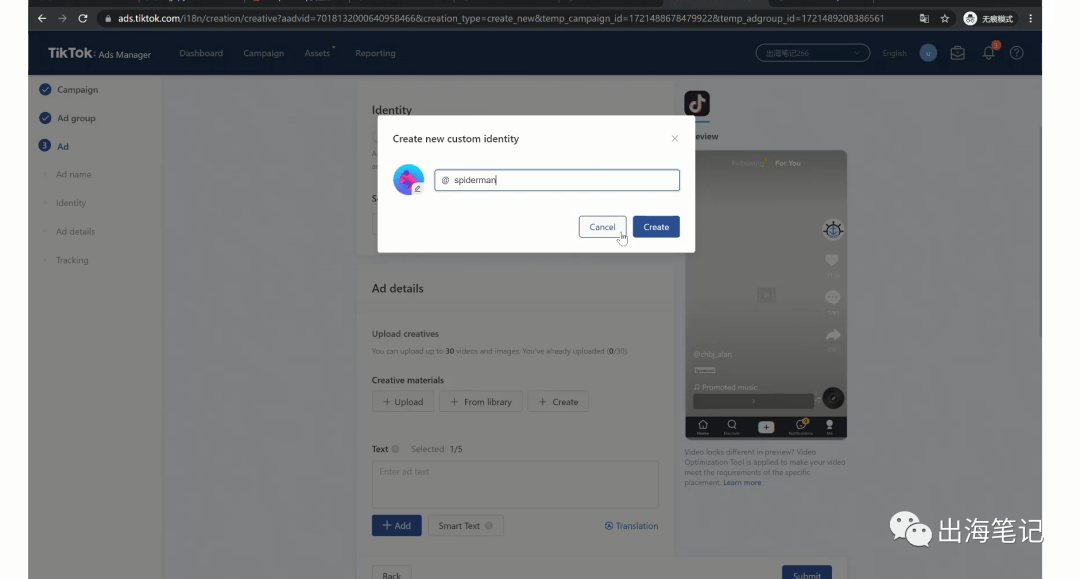Close the Create new custom identity dialog
The height and width of the screenshot is (579, 1080).
674,138
